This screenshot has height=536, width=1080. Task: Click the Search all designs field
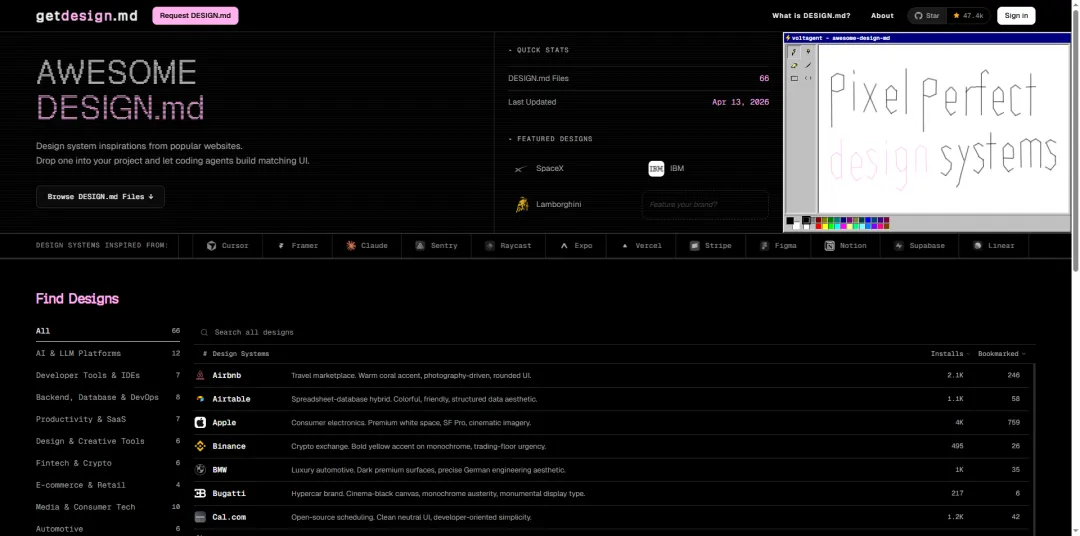point(614,332)
